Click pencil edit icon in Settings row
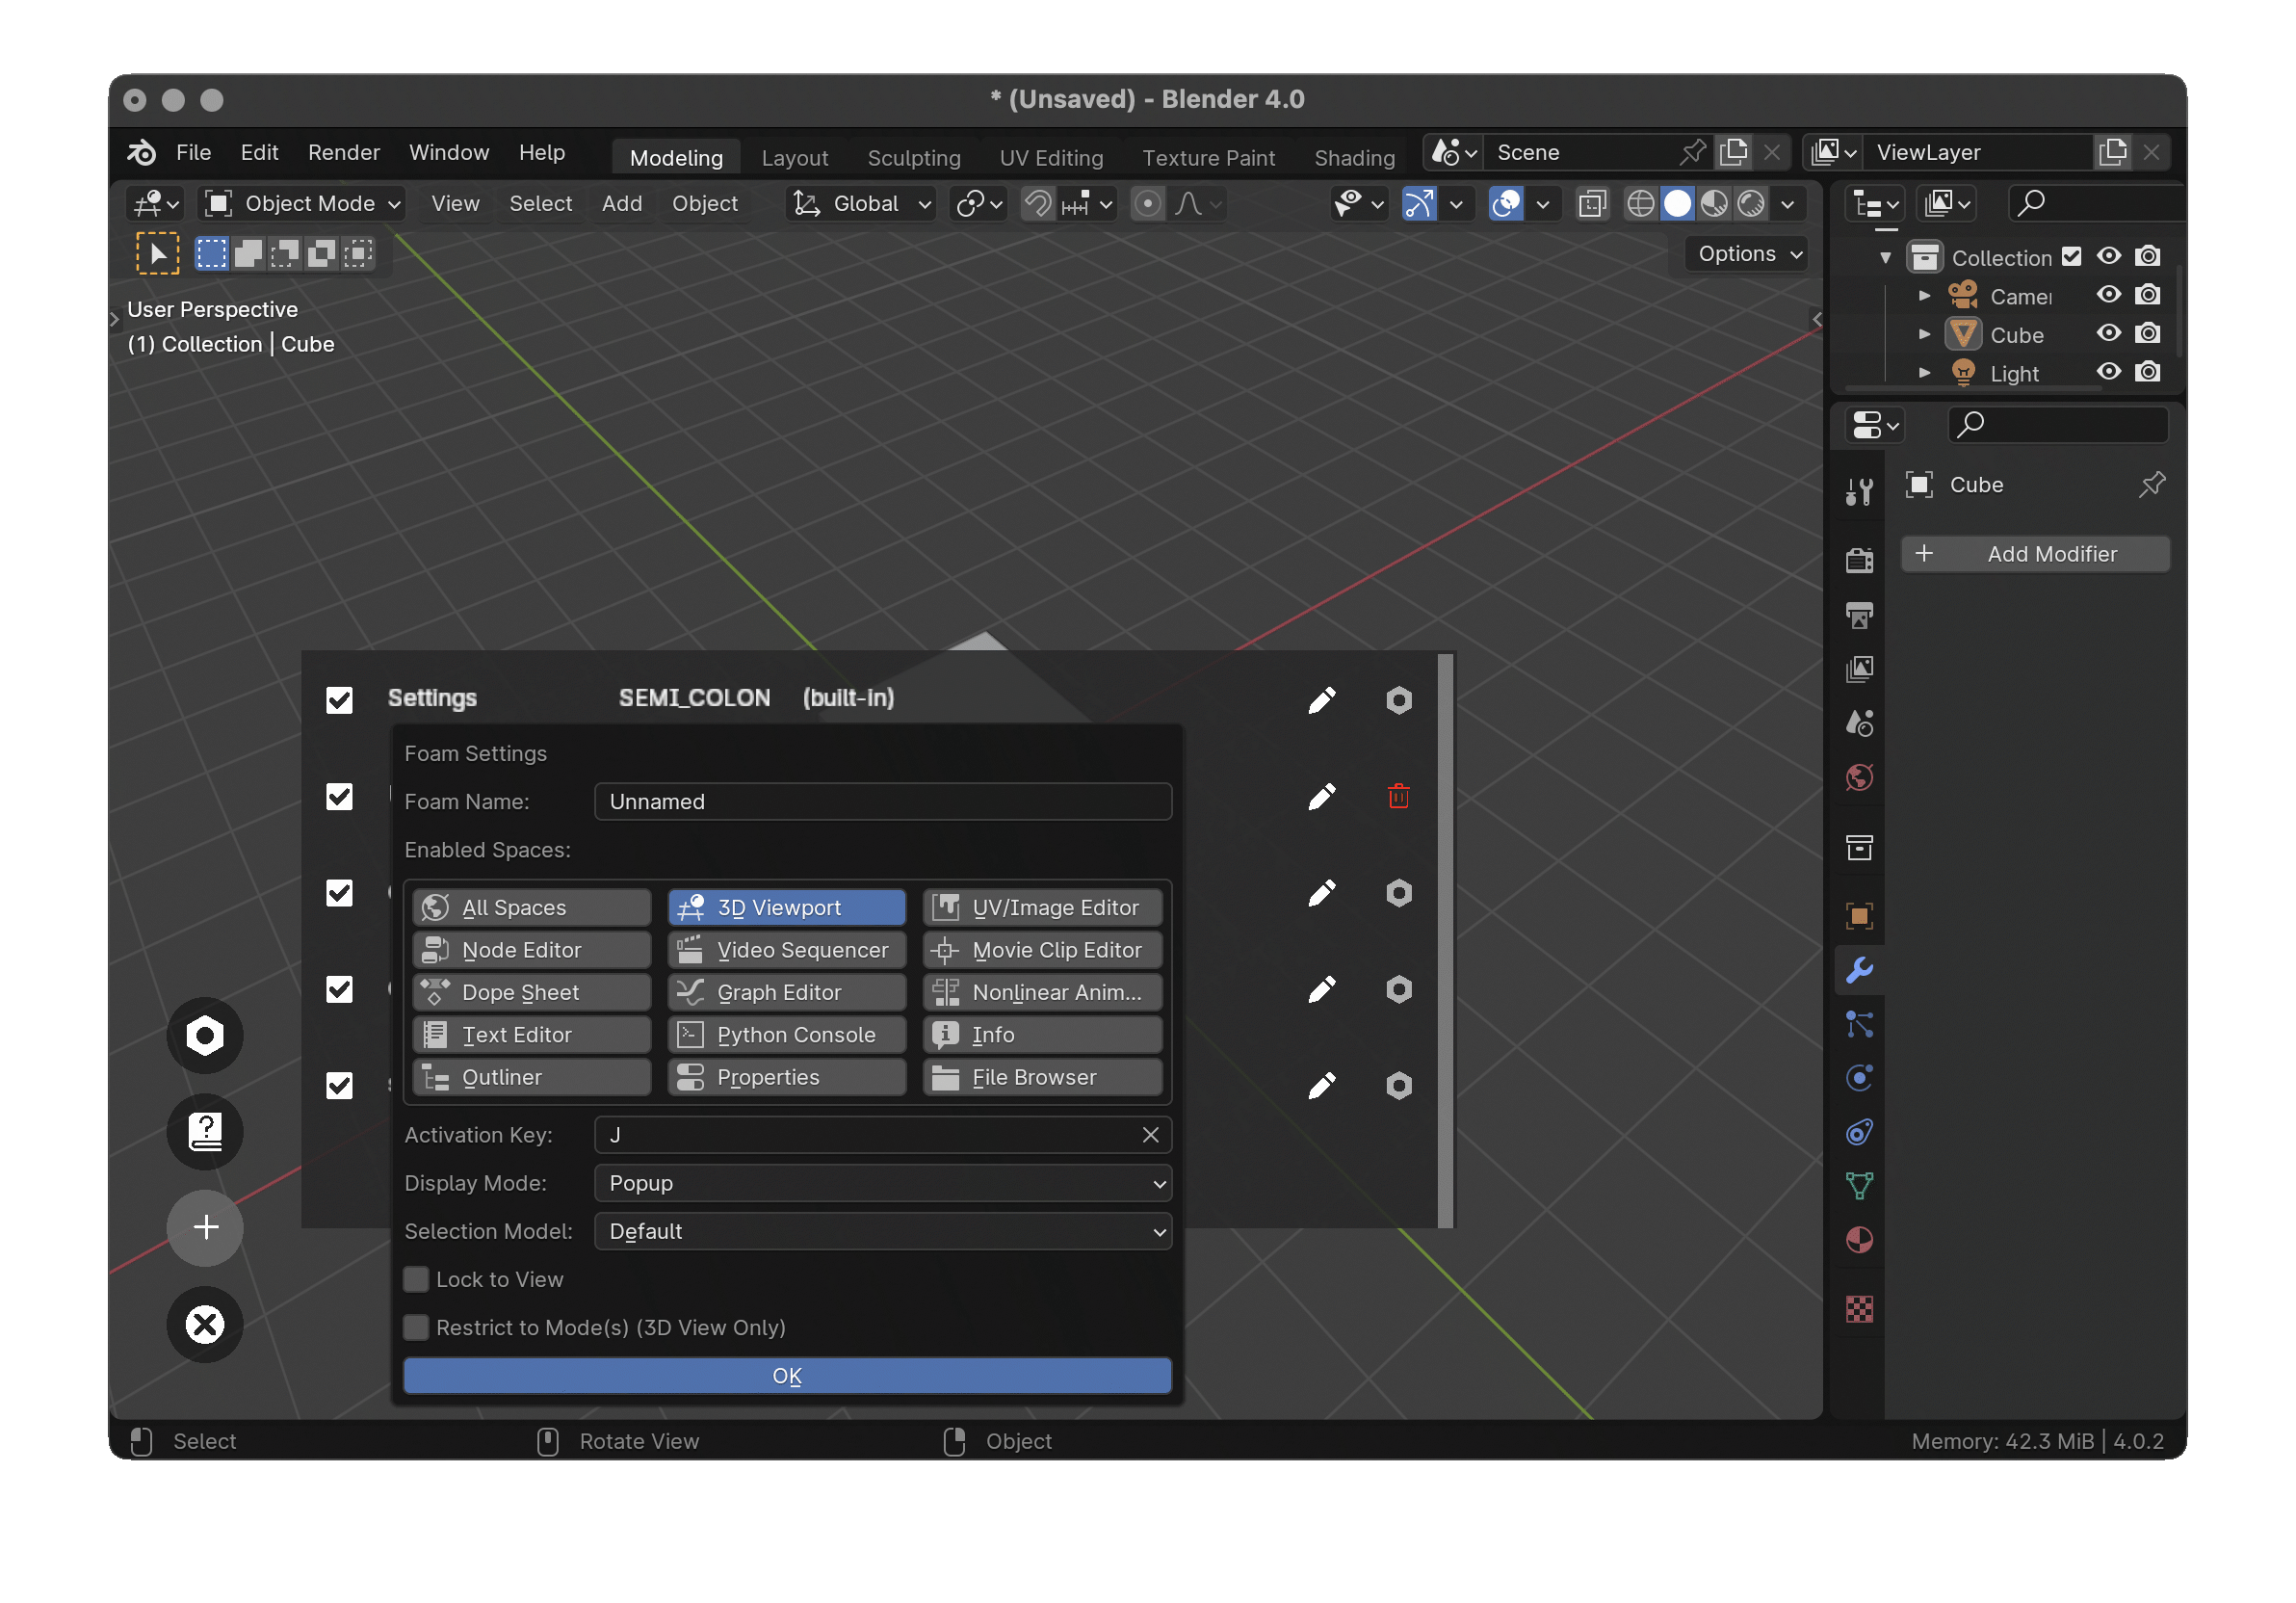The height and width of the screenshot is (1603, 2296). click(1321, 700)
